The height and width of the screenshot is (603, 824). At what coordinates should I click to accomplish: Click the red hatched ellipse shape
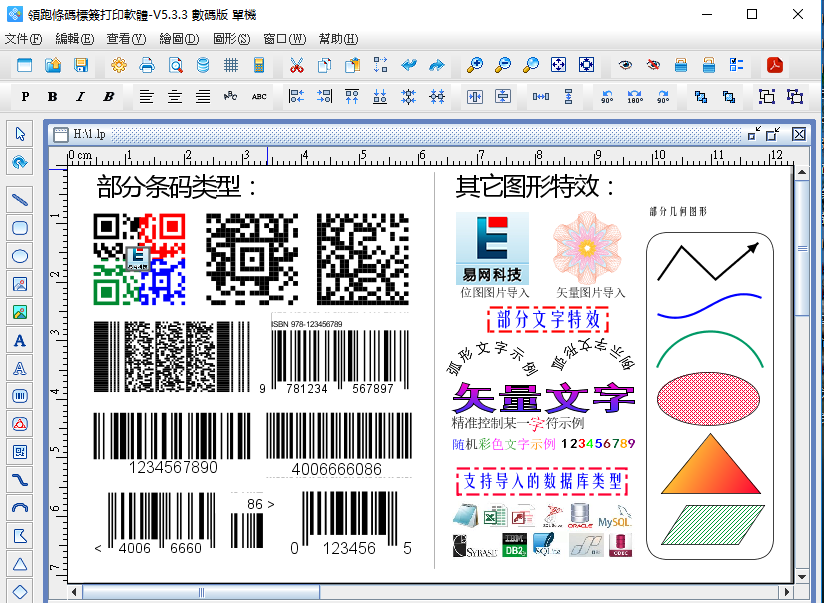(x=708, y=399)
